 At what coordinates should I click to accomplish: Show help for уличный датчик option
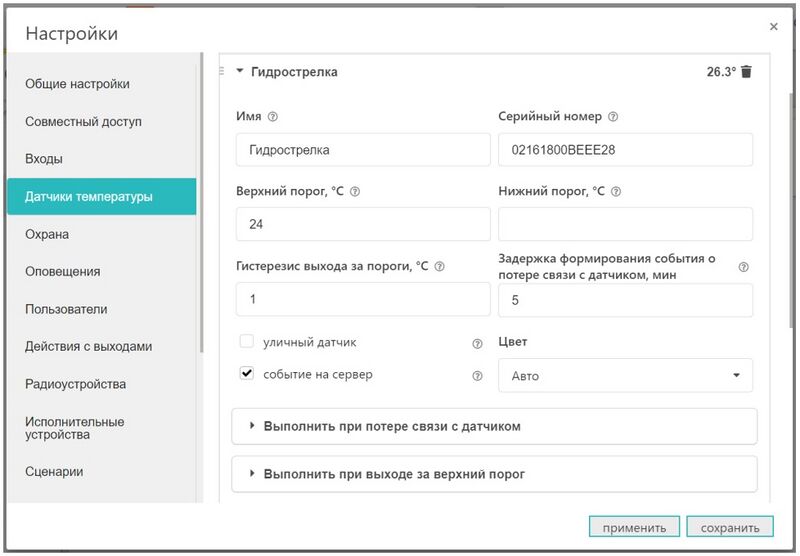click(477, 343)
